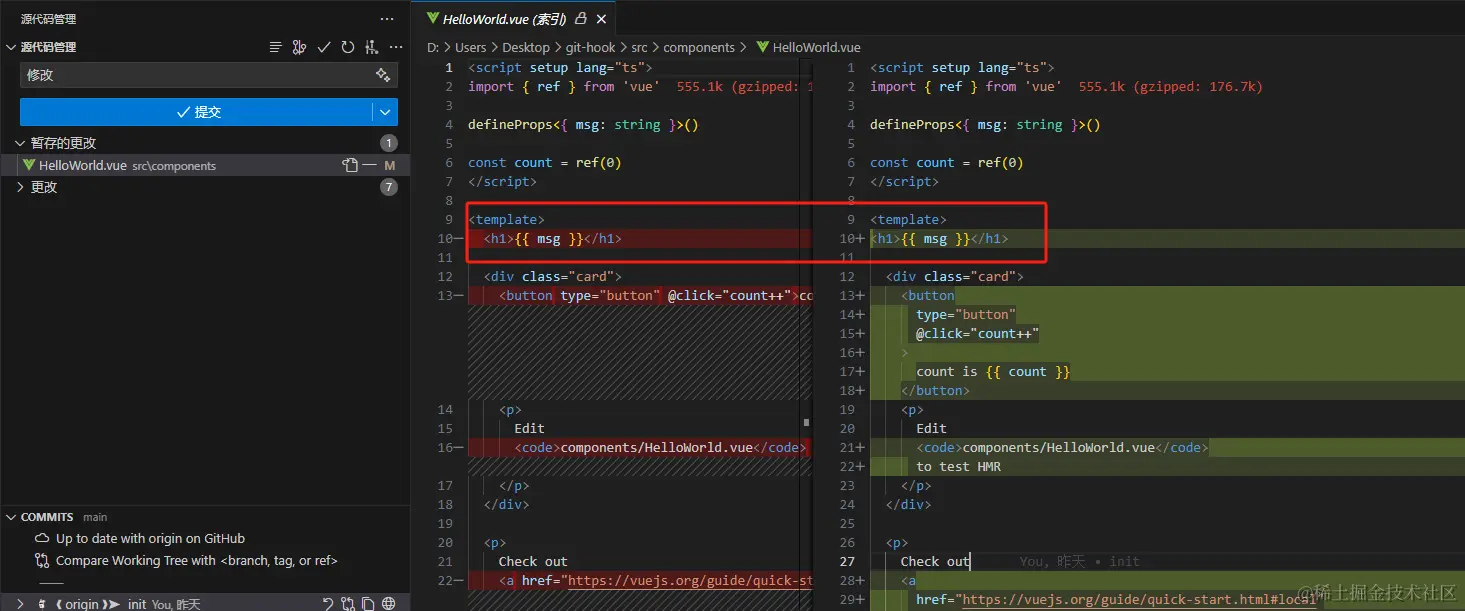
Task: Collapse the source control repository section chevron
Action: click(11, 47)
